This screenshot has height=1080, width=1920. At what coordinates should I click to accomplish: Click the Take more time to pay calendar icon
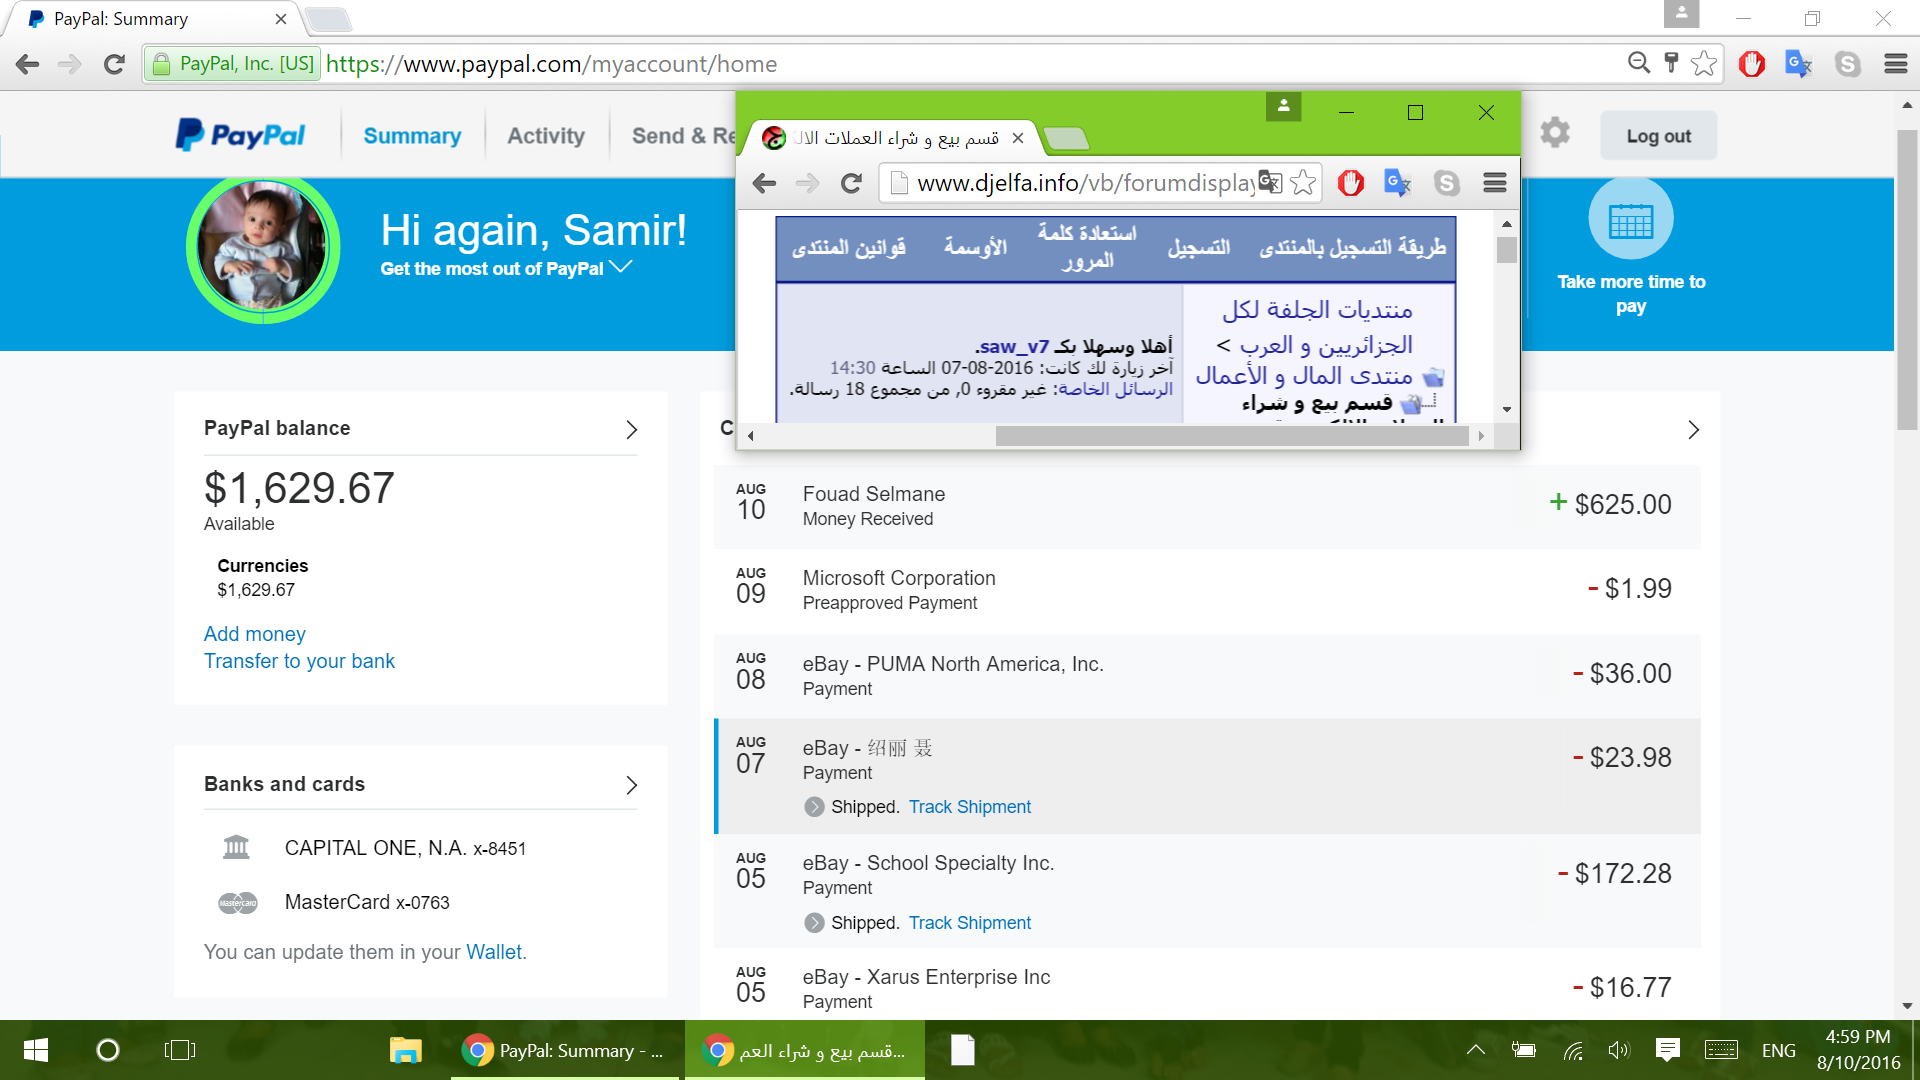click(x=1630, y=219)
